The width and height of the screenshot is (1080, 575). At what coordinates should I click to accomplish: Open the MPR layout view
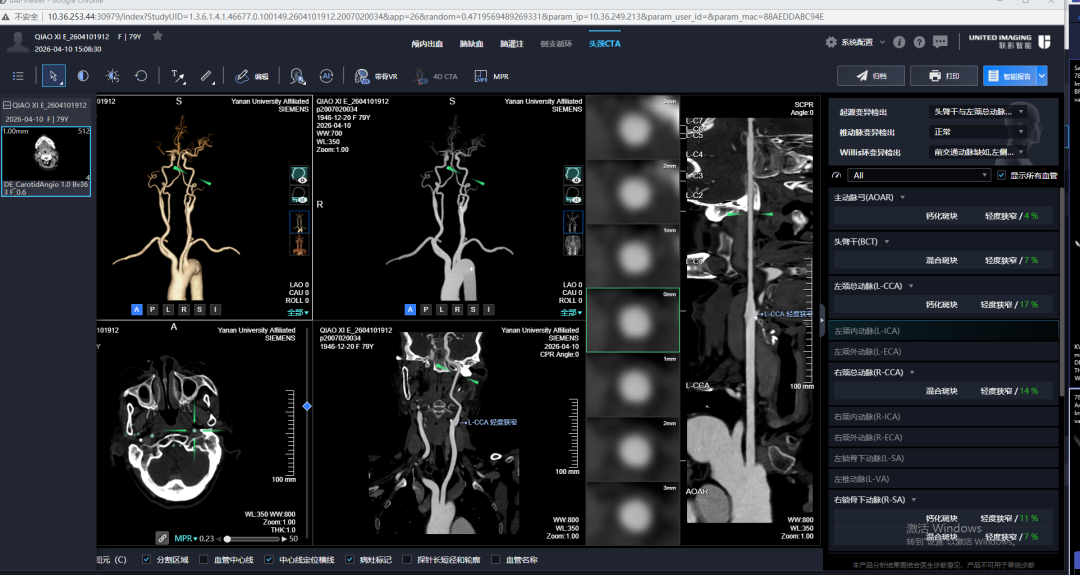point(492,76)
